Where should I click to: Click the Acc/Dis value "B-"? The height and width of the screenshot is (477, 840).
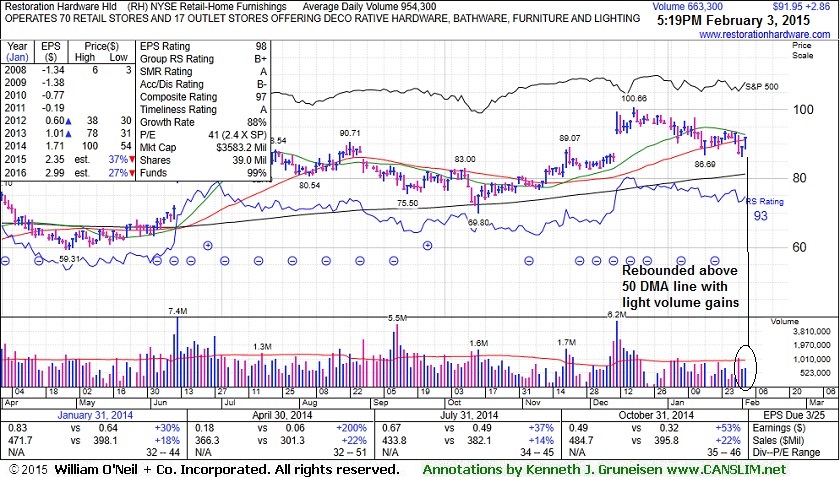261,84
